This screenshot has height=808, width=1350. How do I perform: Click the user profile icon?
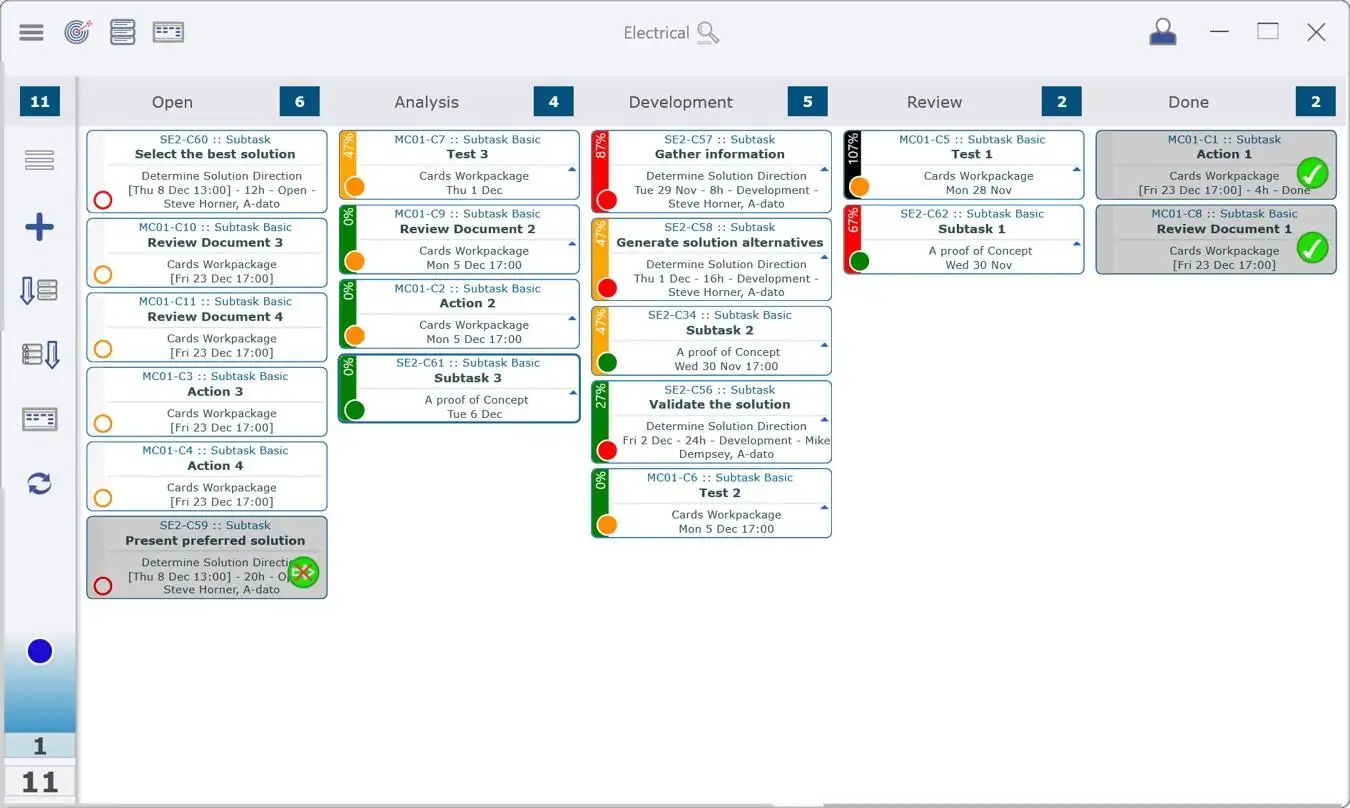coord(1162,32)
